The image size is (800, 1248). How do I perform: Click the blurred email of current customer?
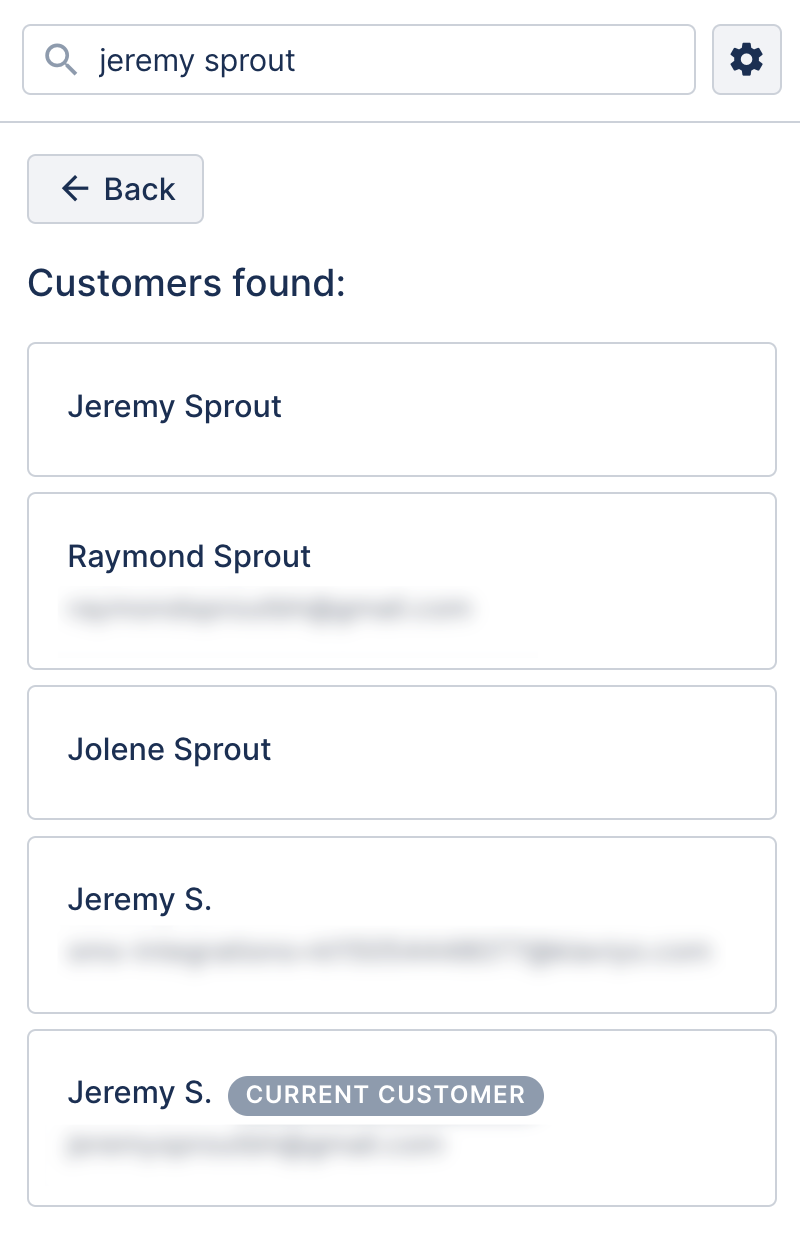click(254, 1144)
